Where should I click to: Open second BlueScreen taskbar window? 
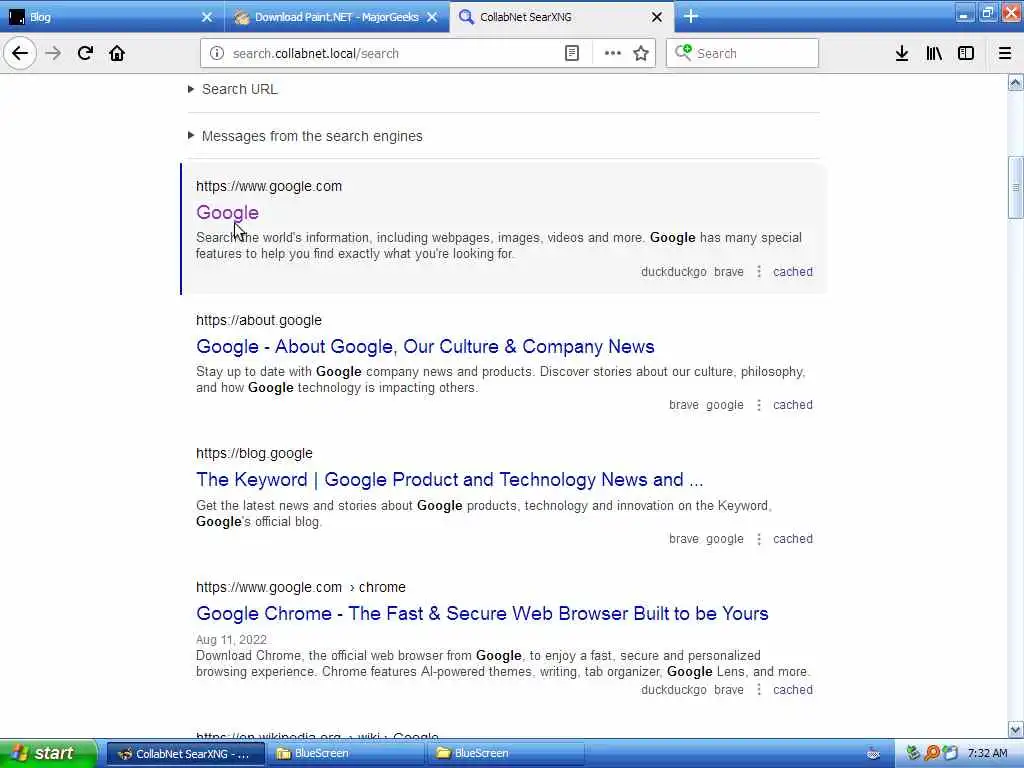click(506, 754)
